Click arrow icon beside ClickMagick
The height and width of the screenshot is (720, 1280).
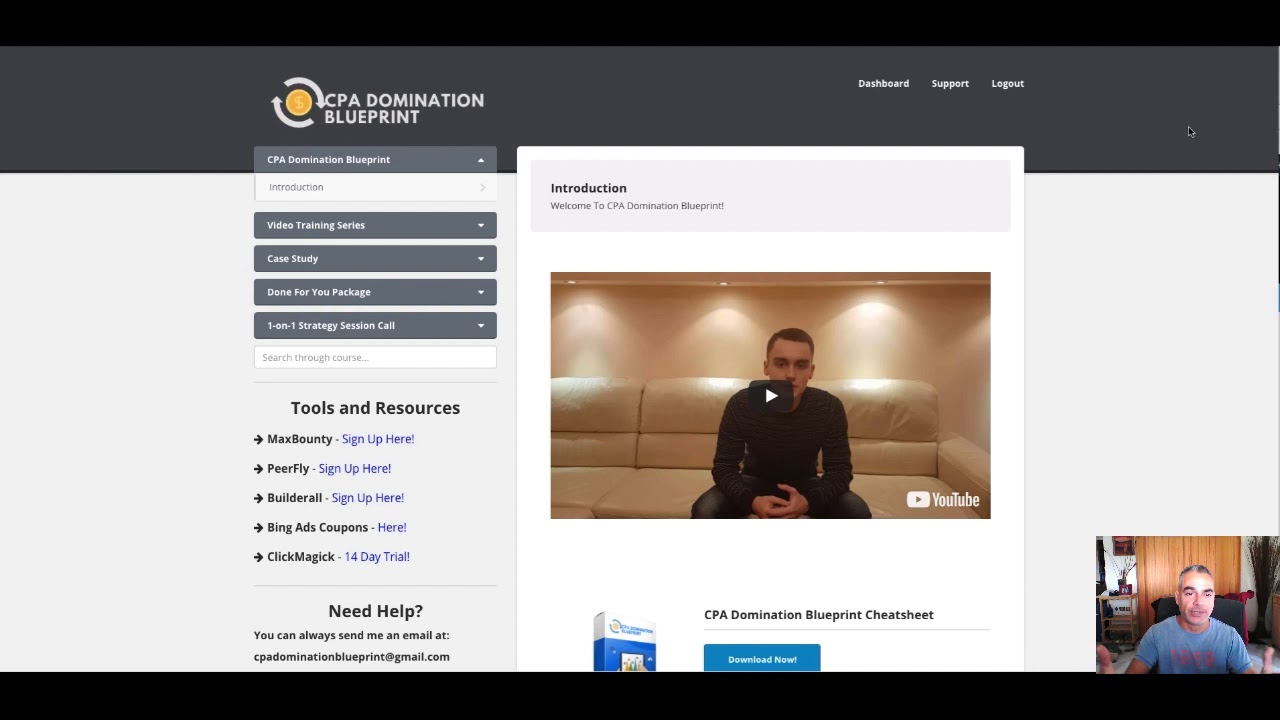point(259,557)
